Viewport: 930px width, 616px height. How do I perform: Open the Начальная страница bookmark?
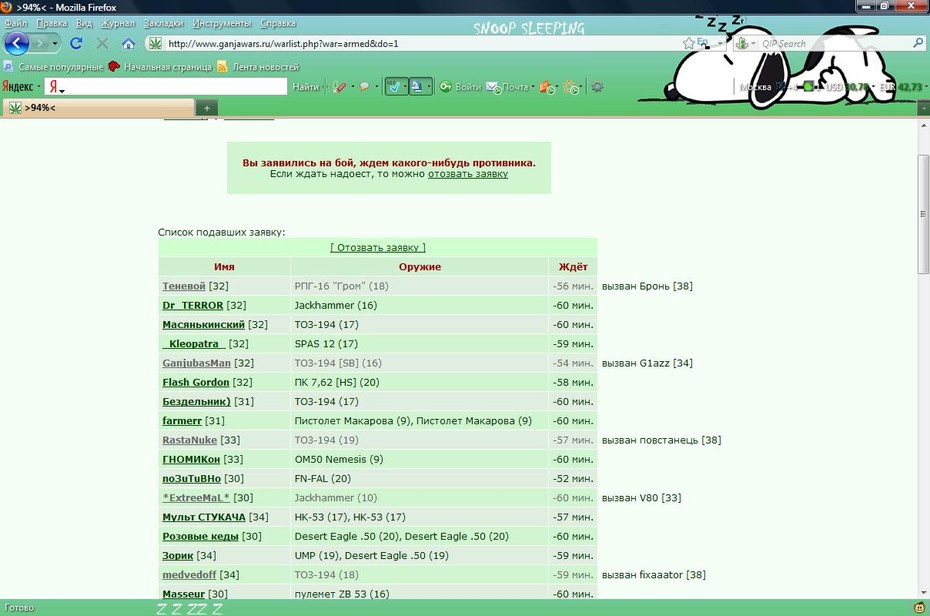pyautogui.click(x=160, y=67)
